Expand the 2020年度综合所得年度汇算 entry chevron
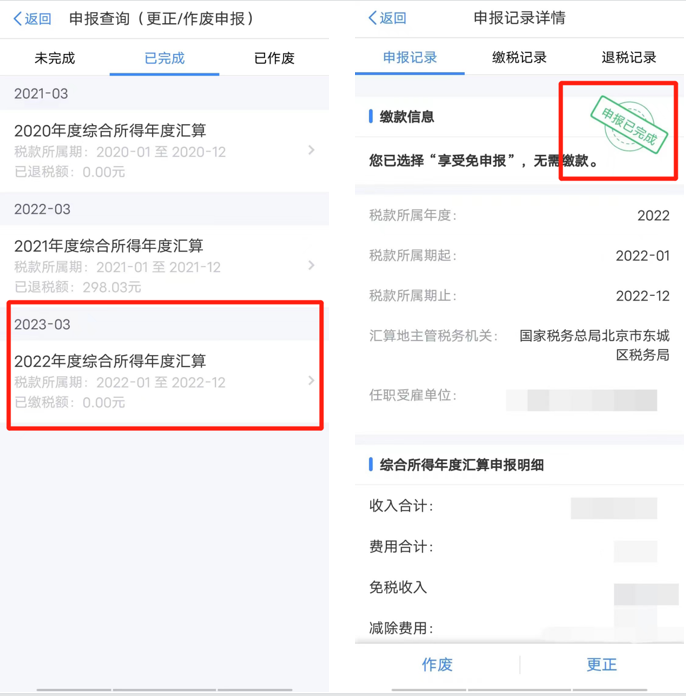Viewport: 686px width, 696px height. [x=311, y=150]
